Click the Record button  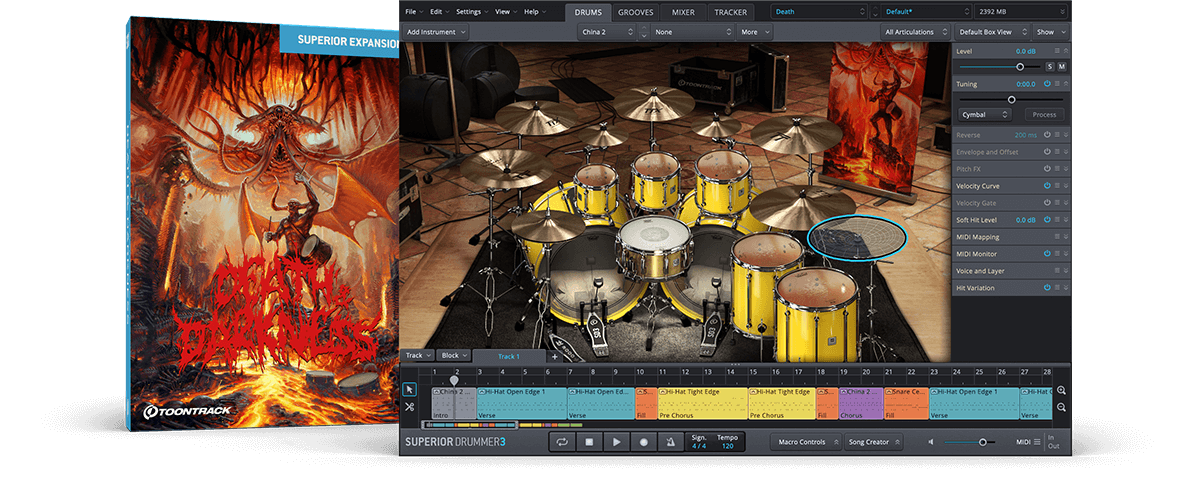[644, 442]
